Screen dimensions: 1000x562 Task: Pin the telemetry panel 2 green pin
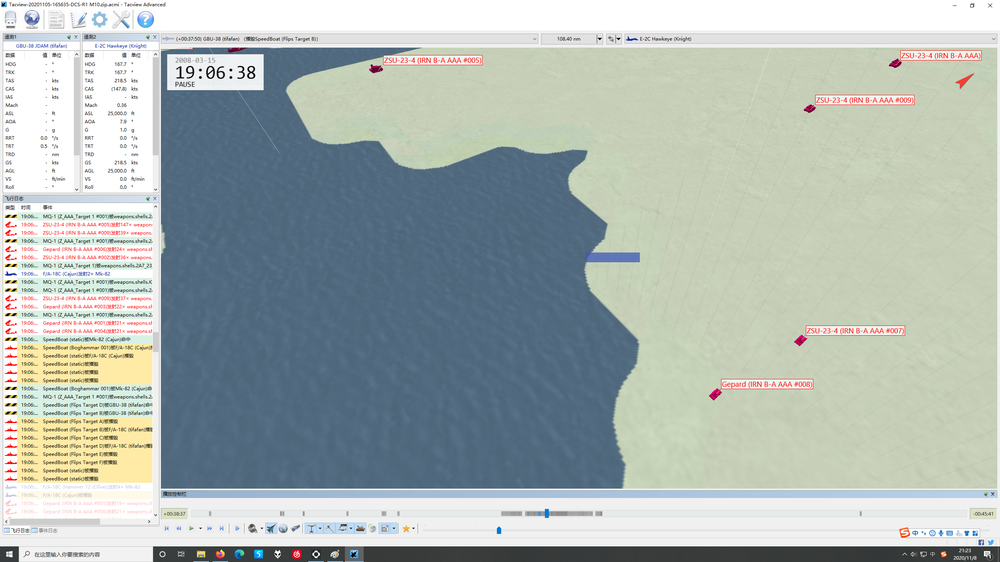(x=148, y=37)
